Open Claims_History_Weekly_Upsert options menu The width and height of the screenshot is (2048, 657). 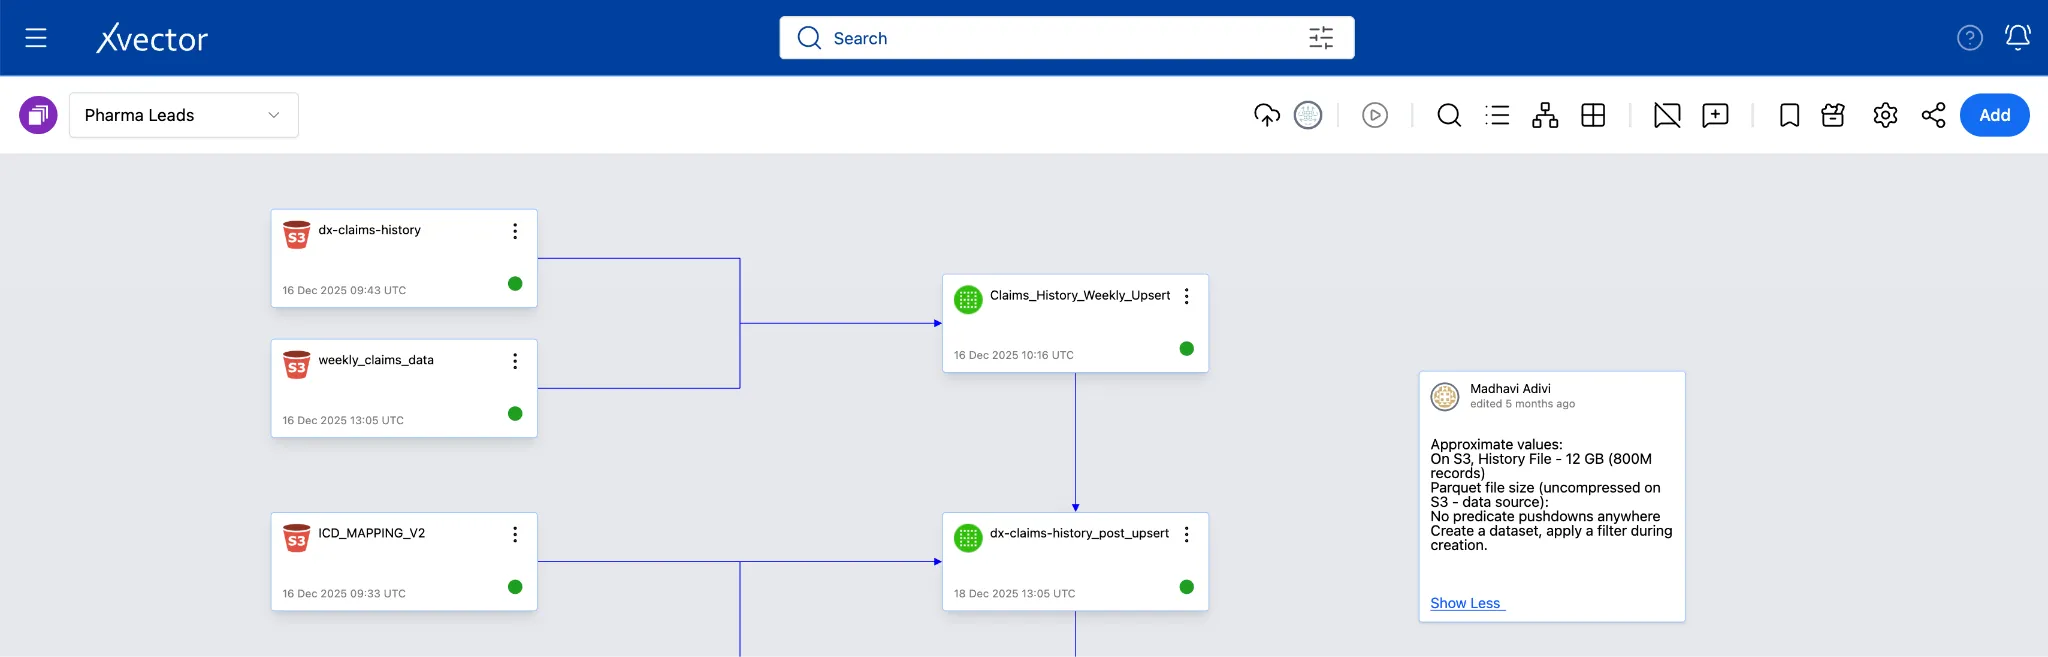[1186, 296]
